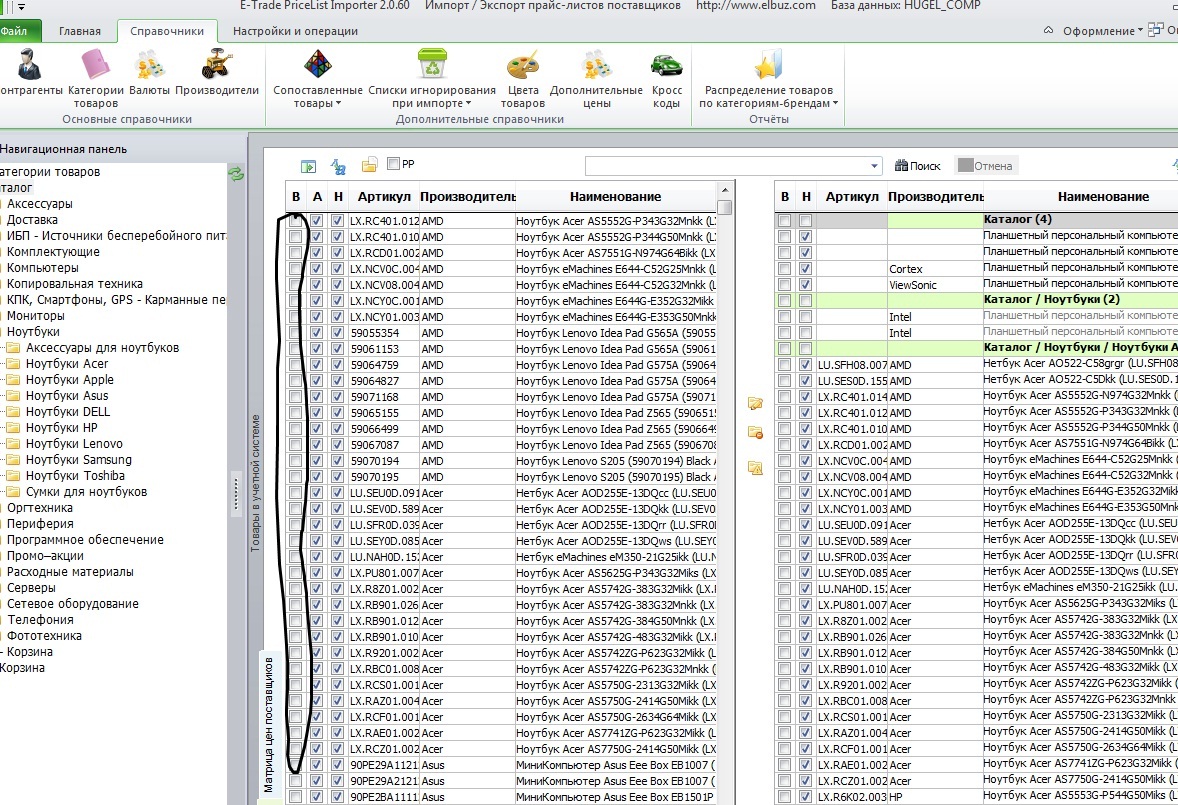This screenshot has height=805, width=1178.
Task: Sort left grid by Артикул column header
Action: [x=384, y=197]
